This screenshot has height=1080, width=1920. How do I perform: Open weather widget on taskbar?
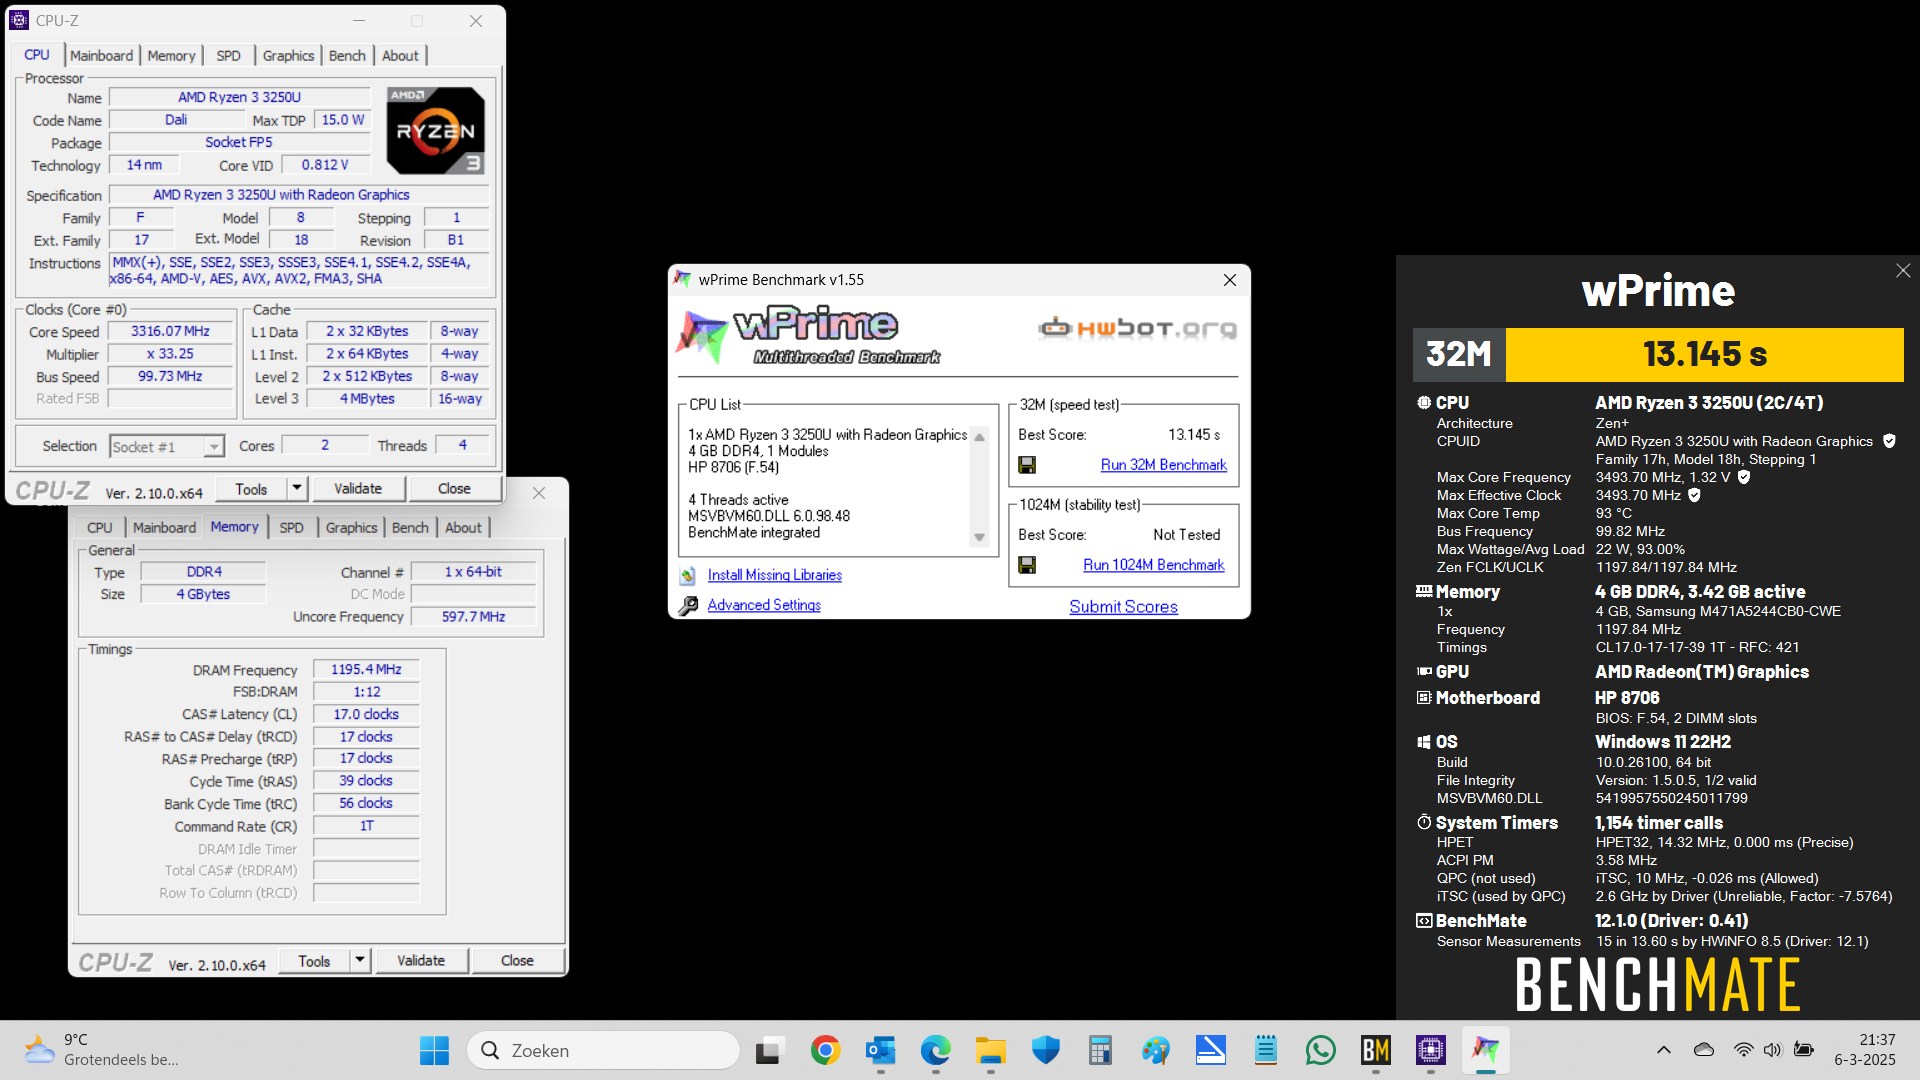coord(101,1050)
